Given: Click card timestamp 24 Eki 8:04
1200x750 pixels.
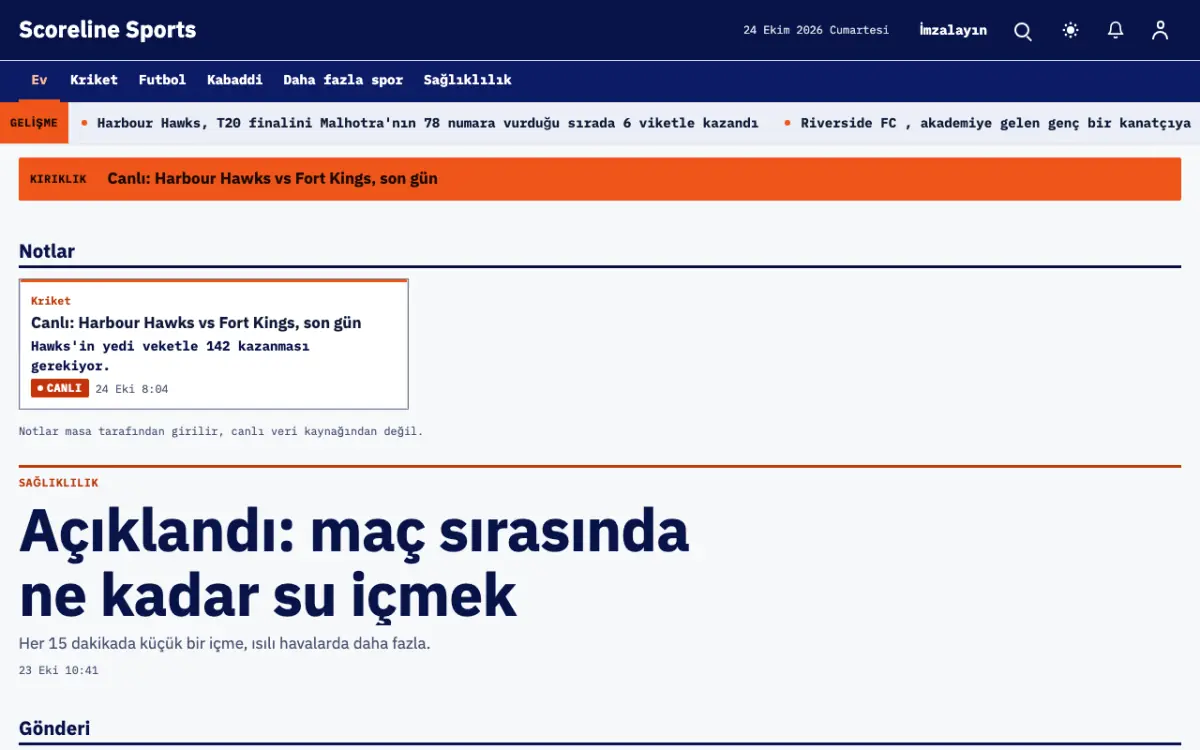Looking at the screenshot, I should (x=132, y=389).
